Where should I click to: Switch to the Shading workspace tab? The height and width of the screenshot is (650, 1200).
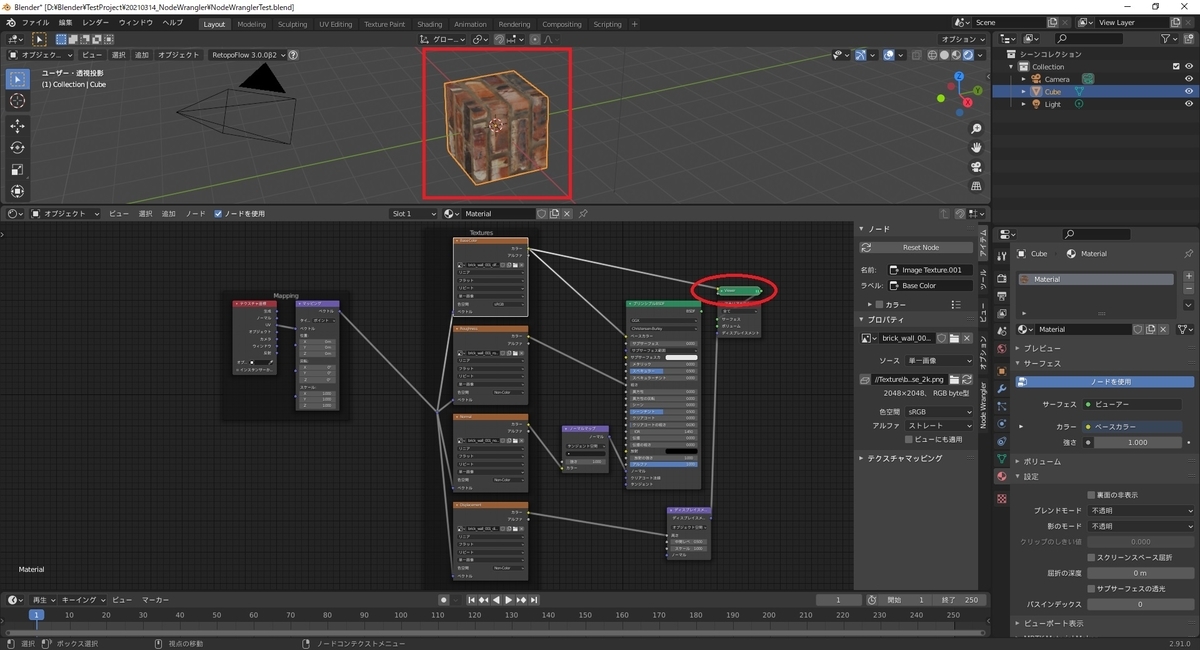430,24
